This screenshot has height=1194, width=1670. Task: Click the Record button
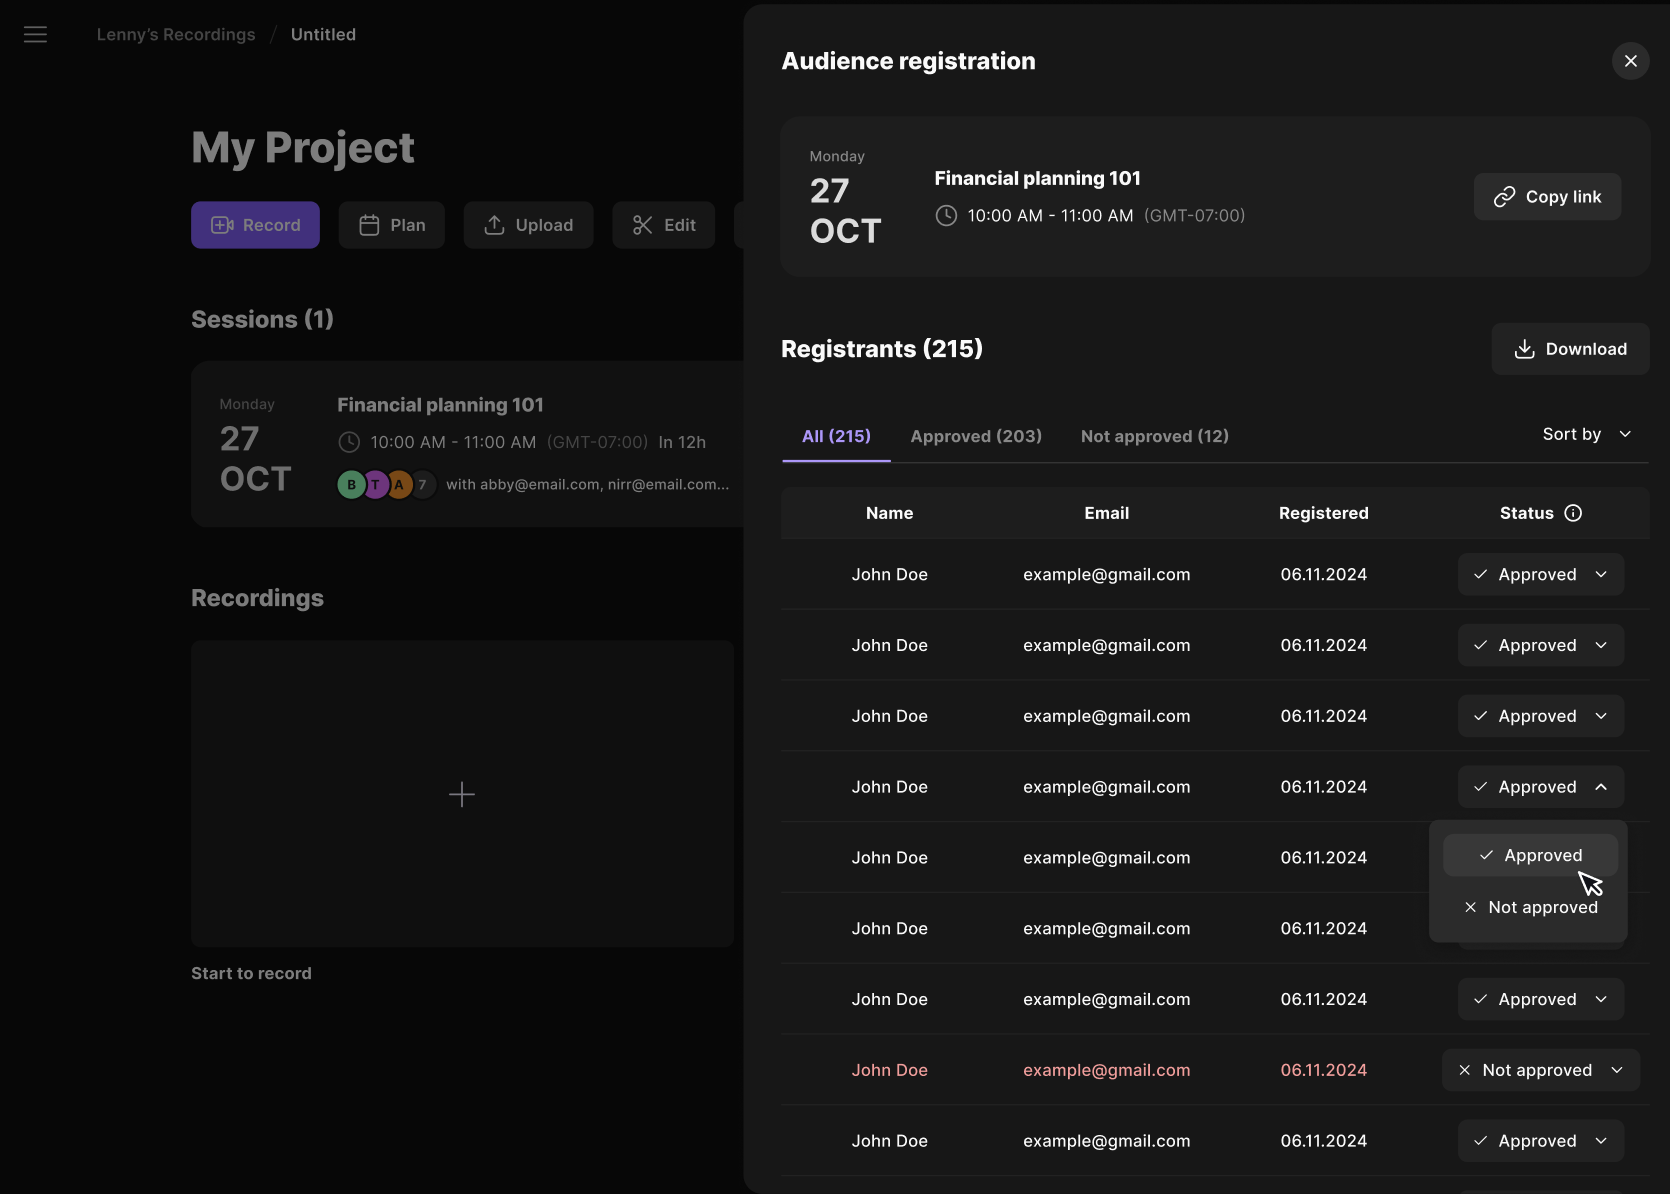tap(255, 225)
